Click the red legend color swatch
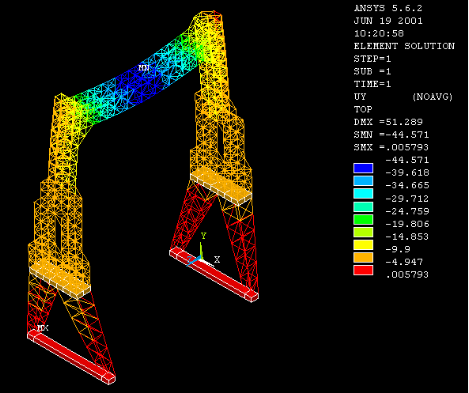This screenshot has height=393, width=469. pyautogui.click(x=363, y=270)
